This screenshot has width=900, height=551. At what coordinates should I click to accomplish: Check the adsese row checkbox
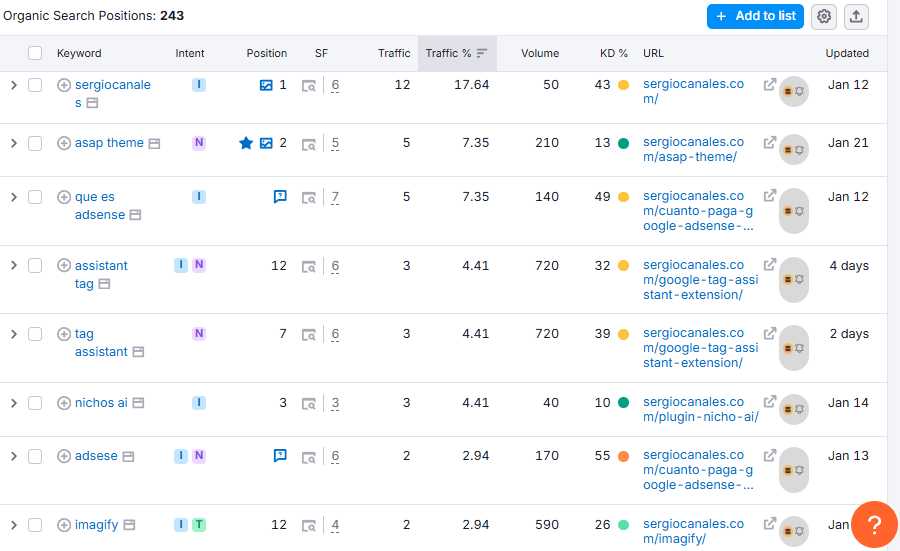click(35, 456)
